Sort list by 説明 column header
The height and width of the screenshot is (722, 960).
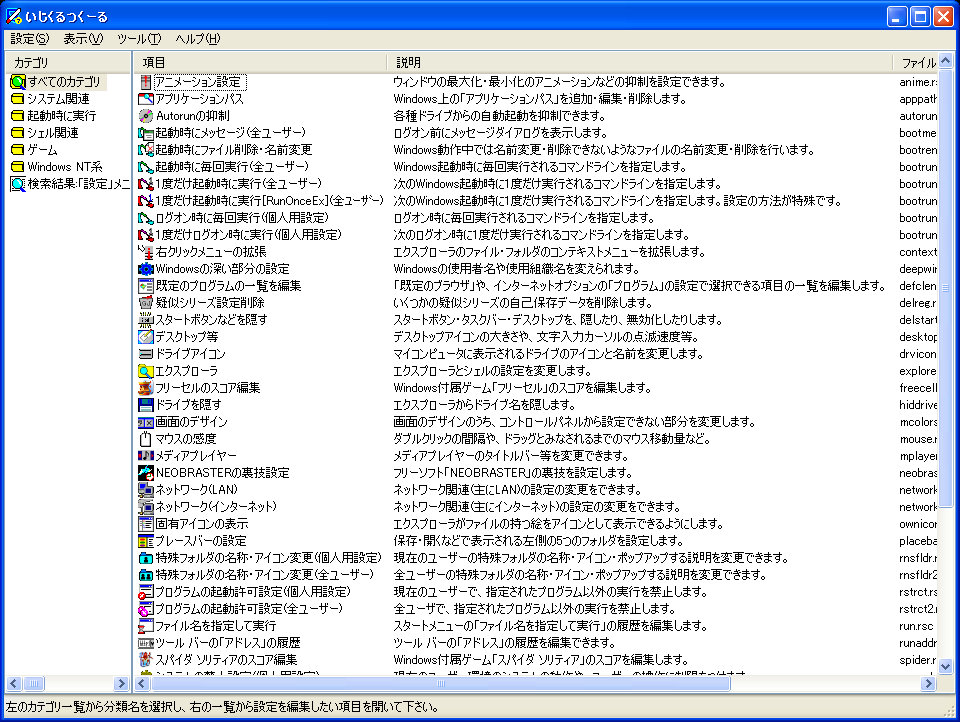click(x=640, y=62)
